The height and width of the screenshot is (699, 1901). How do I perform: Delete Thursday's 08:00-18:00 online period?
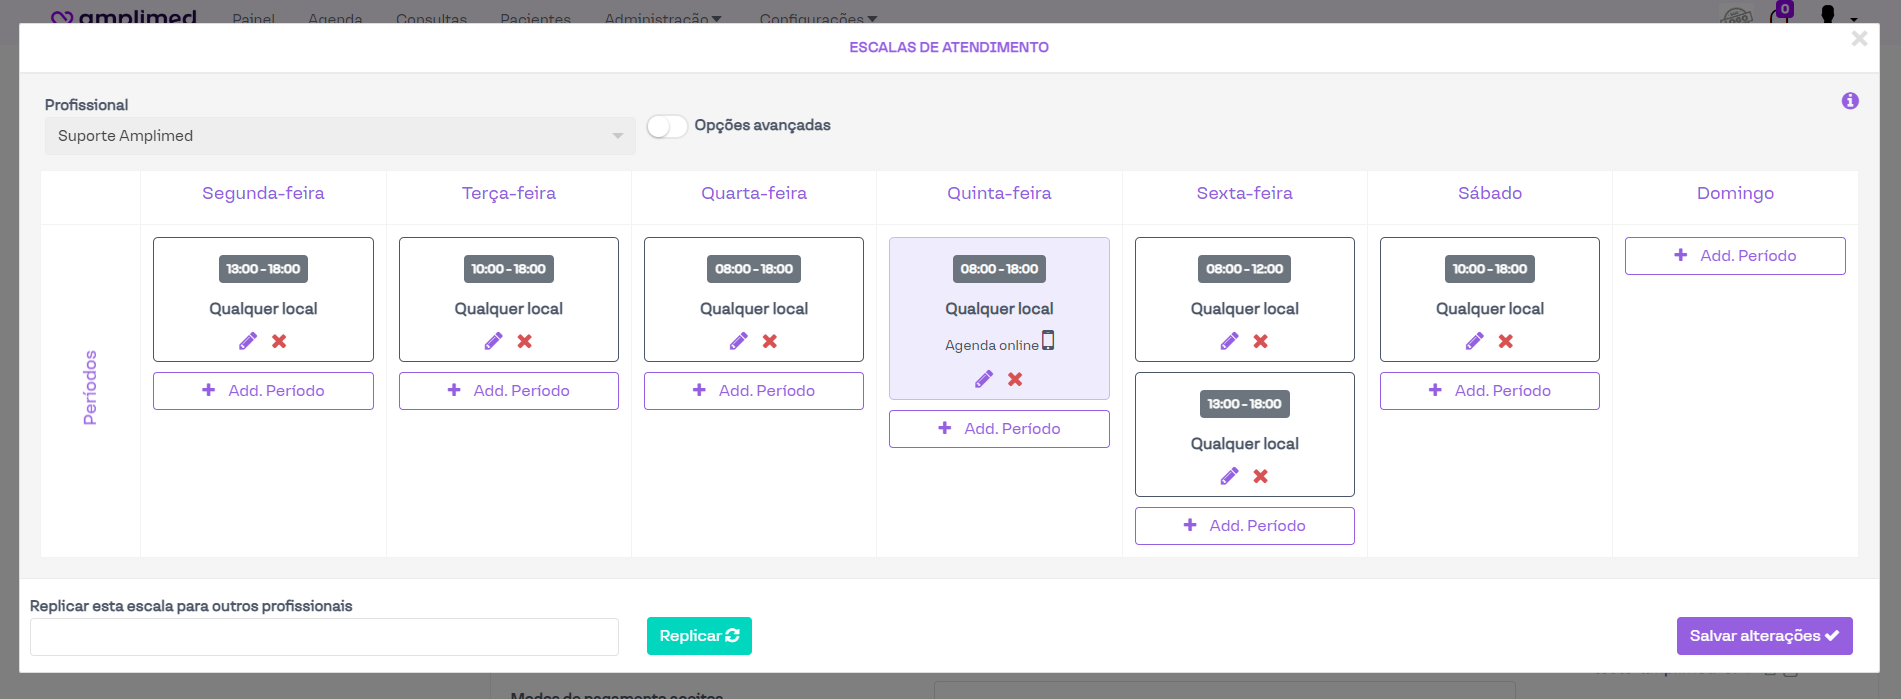click(1015, 379)
